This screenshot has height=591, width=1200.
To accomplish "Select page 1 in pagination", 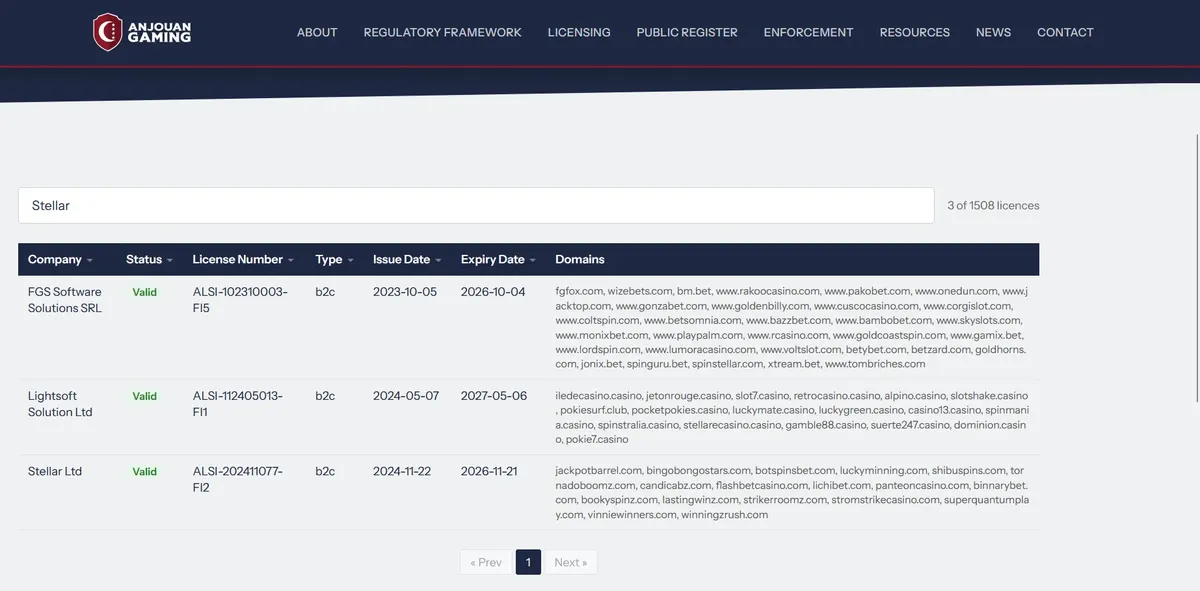I will (x=528, y=562).
